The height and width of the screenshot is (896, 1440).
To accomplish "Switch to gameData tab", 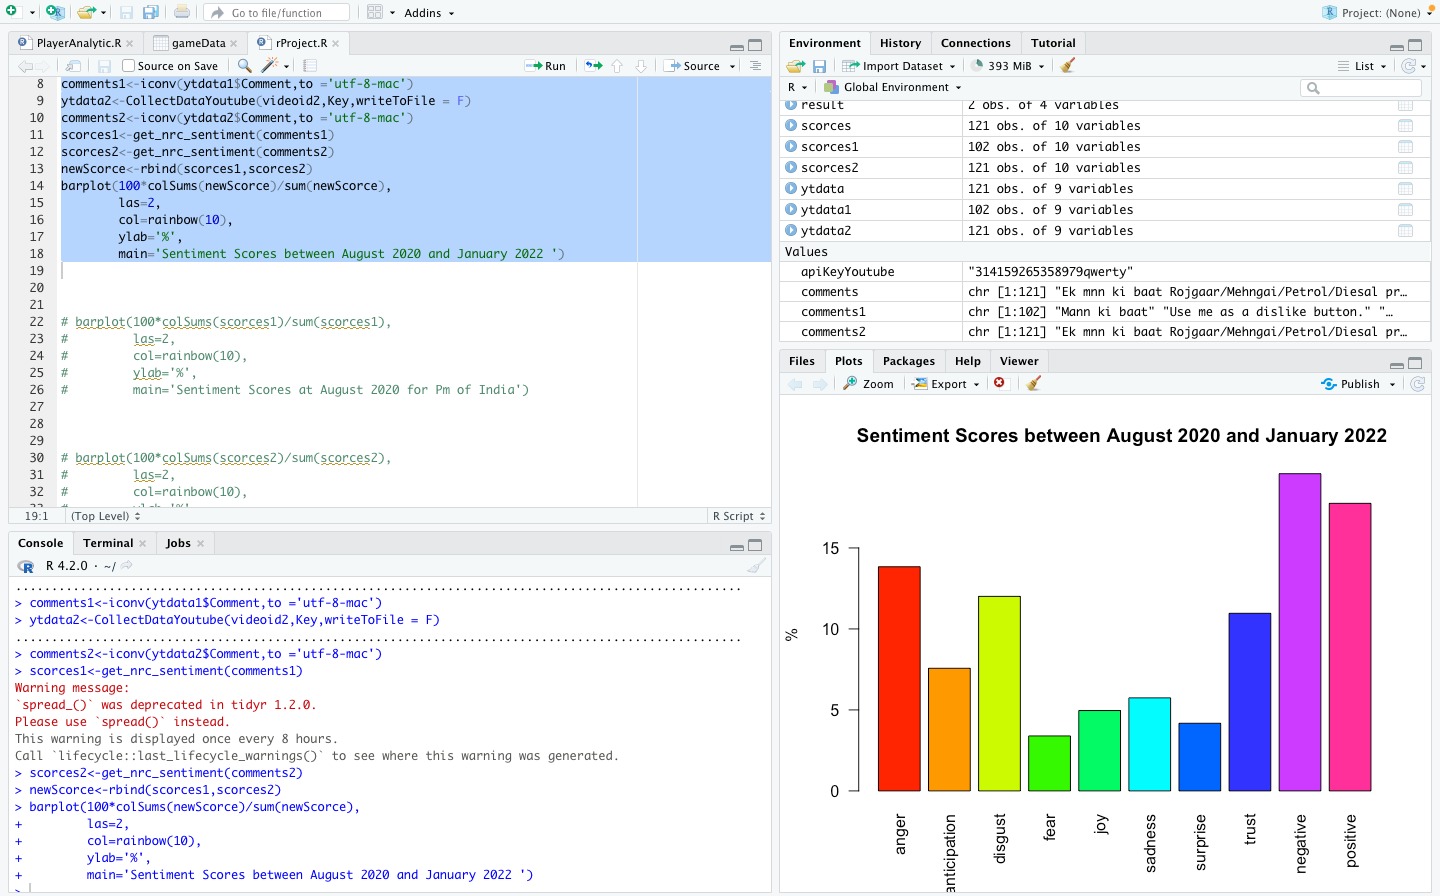I will pyautogui.click(x=198, y=43).
